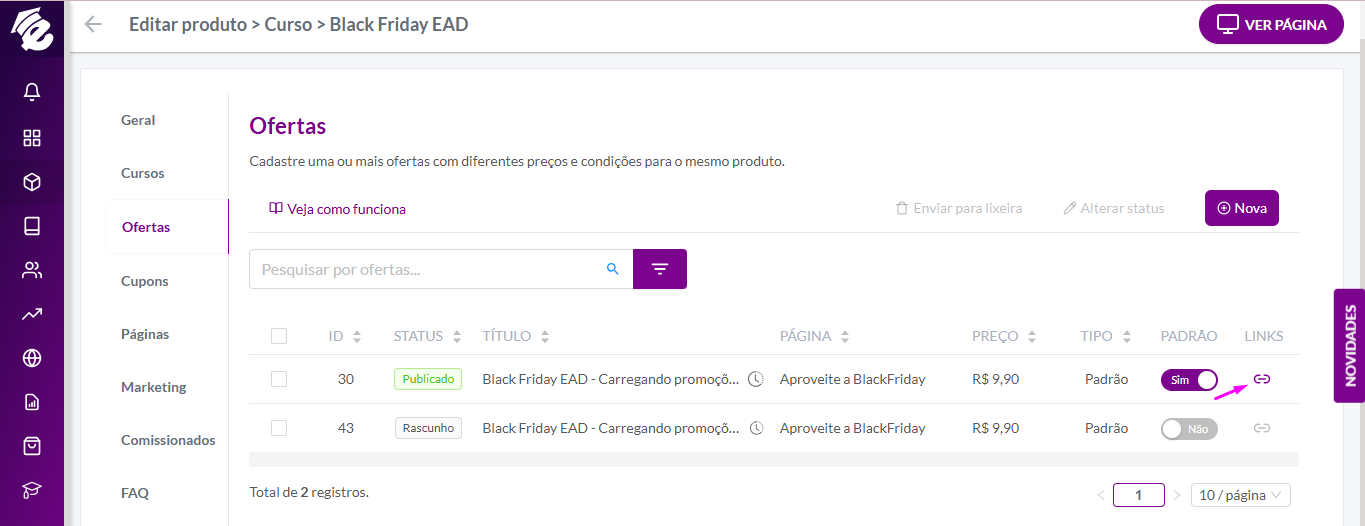Open users icon in sidebar

[32, 270]
